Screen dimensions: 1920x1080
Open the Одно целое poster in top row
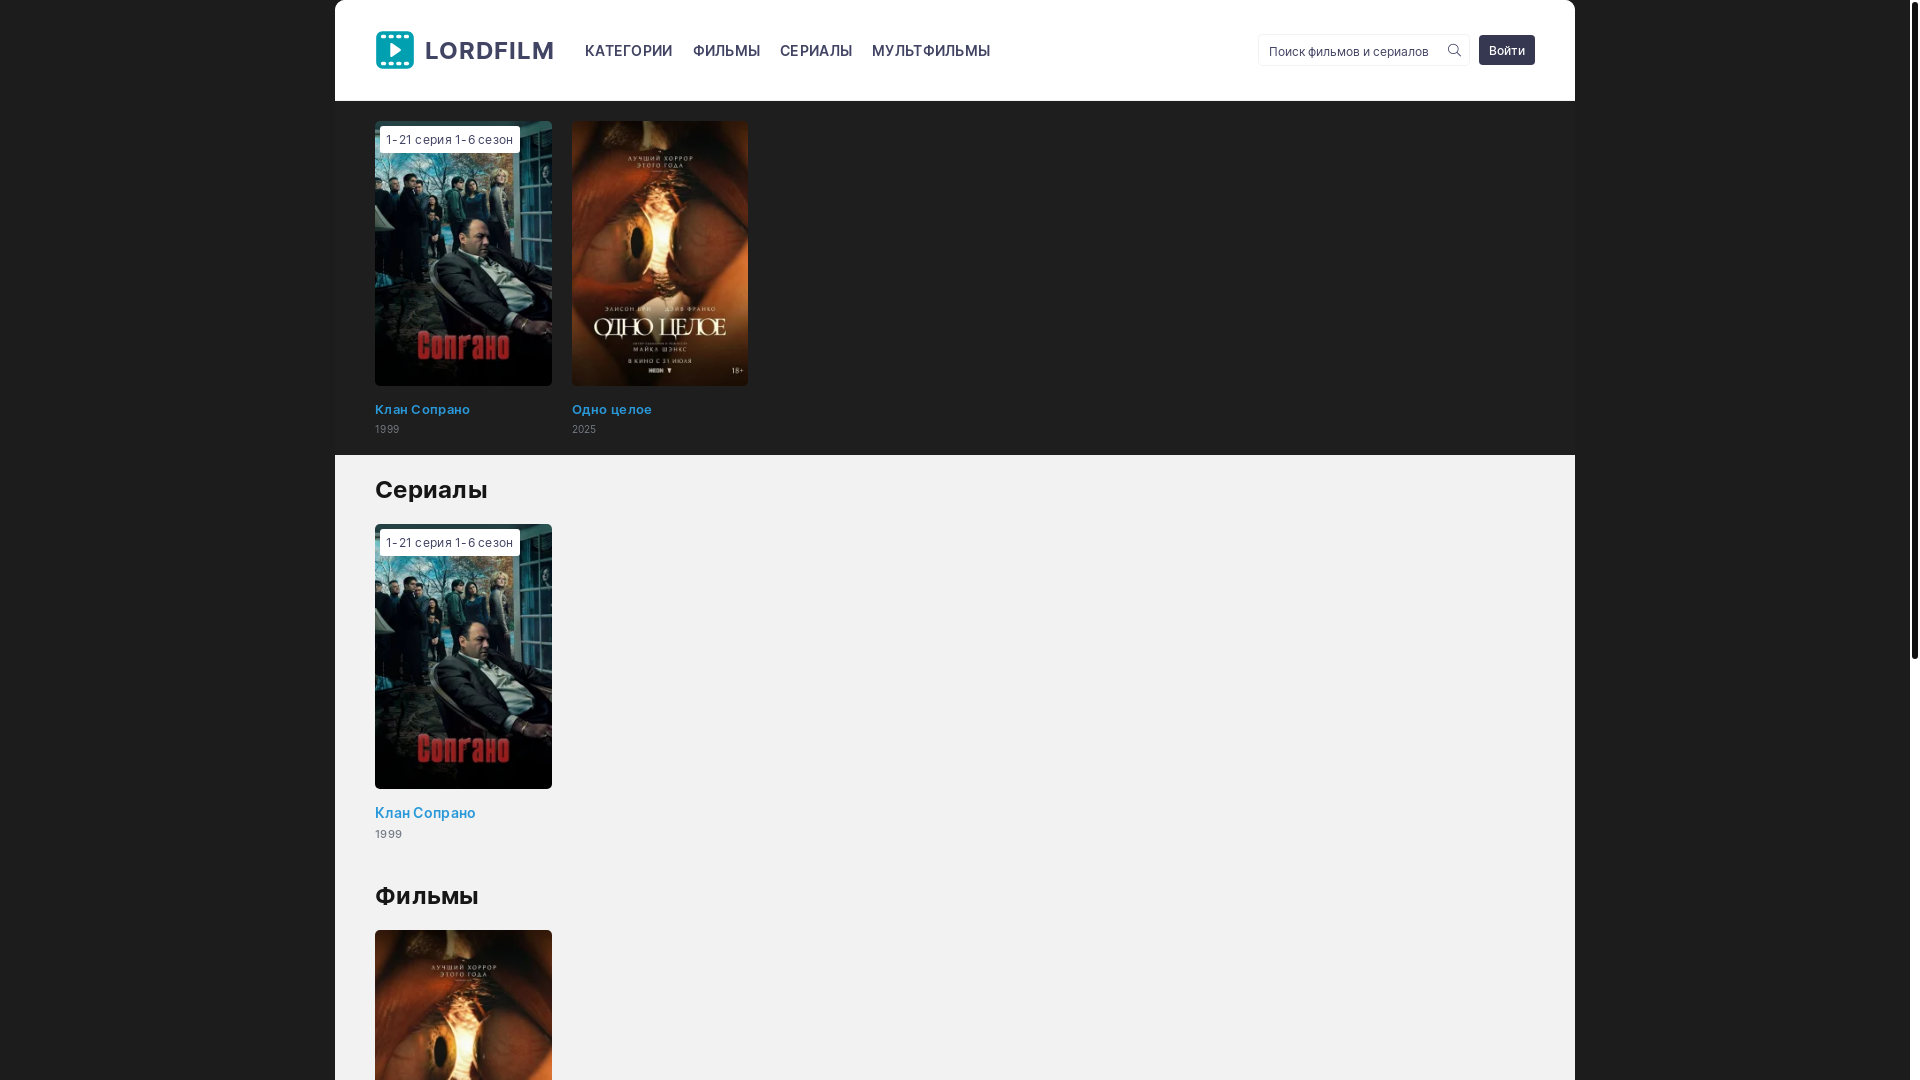click(660, 254)
